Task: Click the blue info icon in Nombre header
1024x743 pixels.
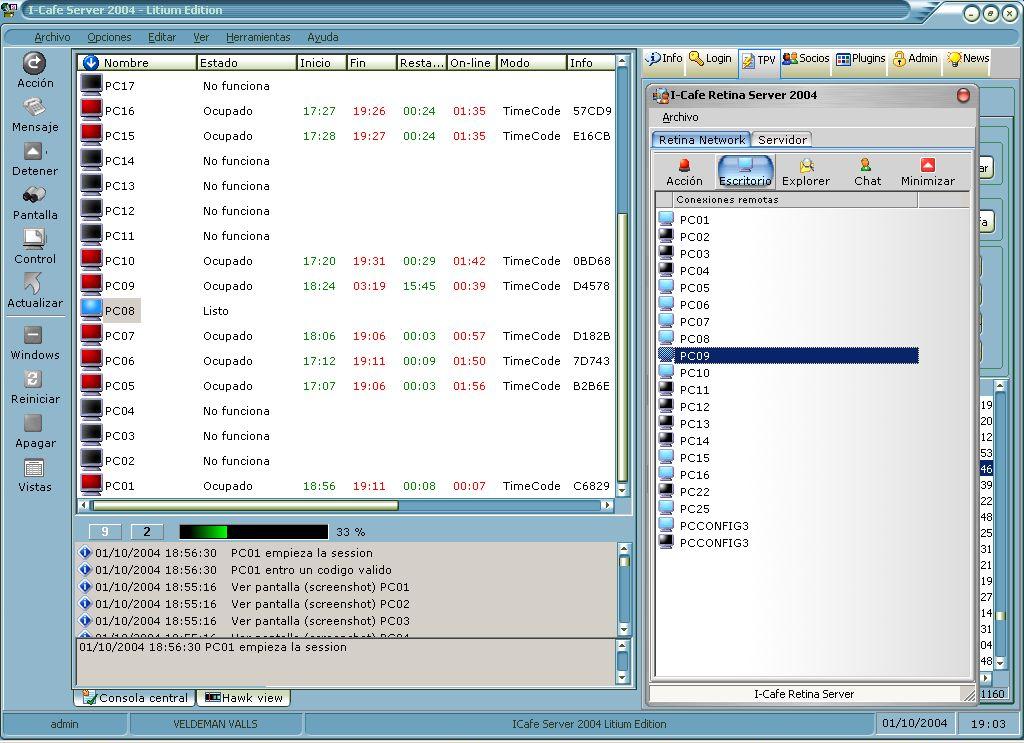Action: click(x=90, y=62)
